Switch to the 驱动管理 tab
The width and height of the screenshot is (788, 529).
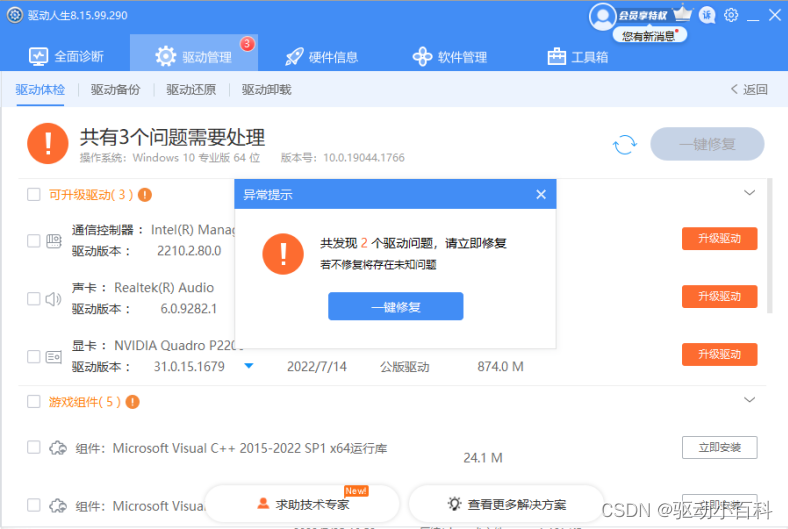[194, 53]
